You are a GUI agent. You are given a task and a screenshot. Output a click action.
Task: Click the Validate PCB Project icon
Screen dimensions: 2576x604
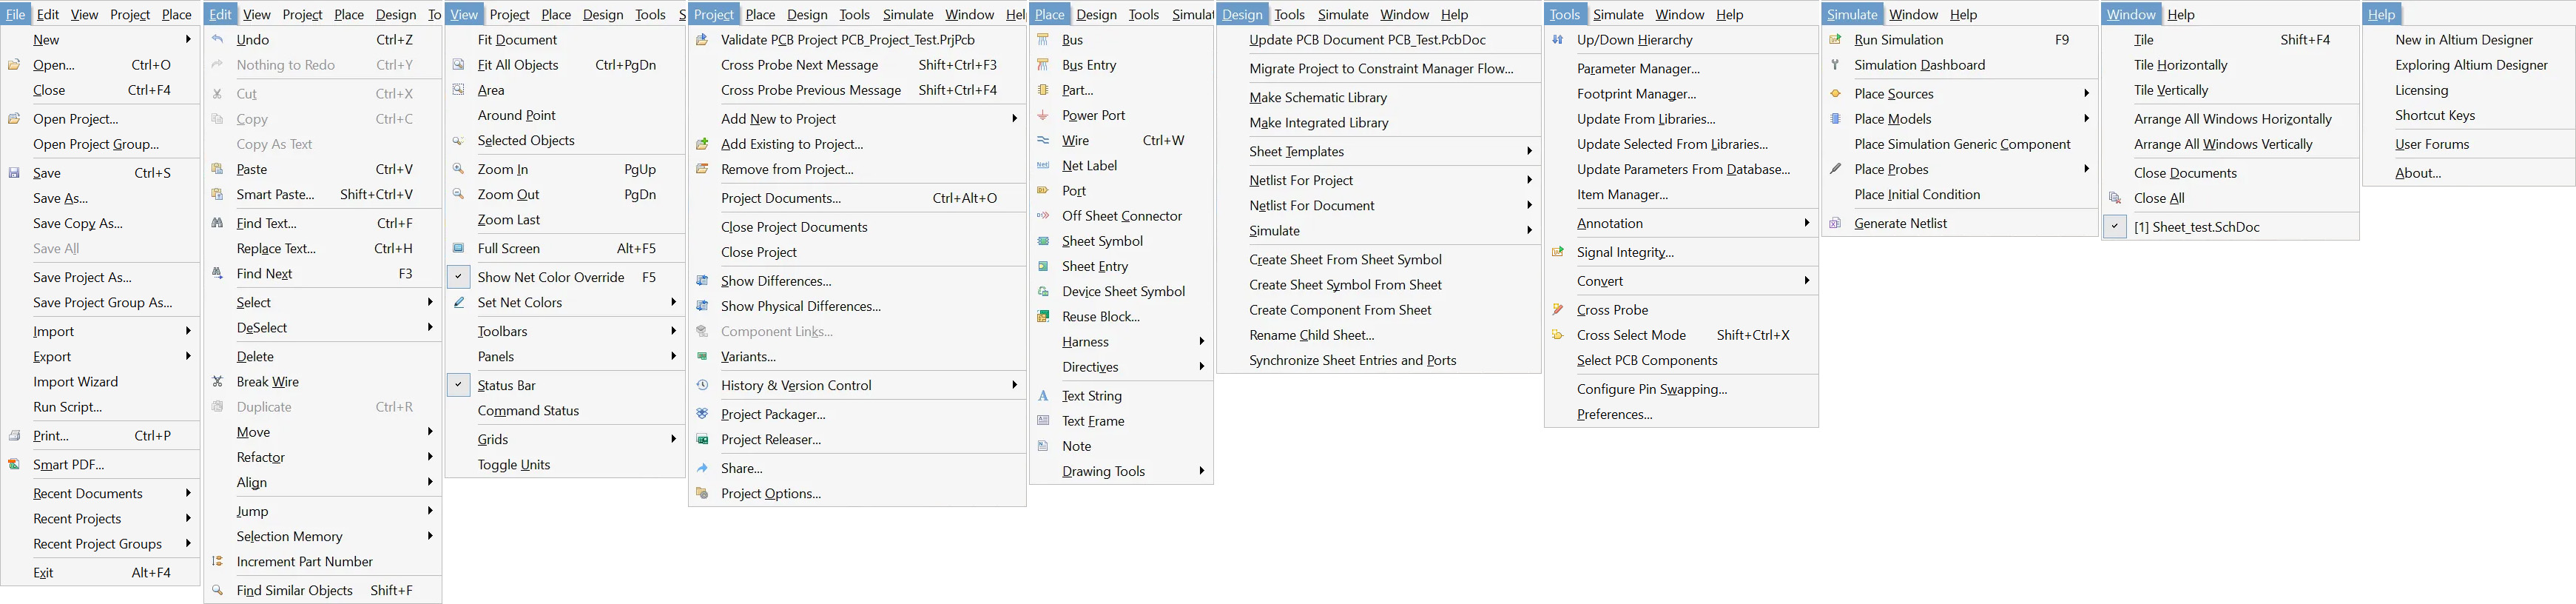tap(702, 40)
